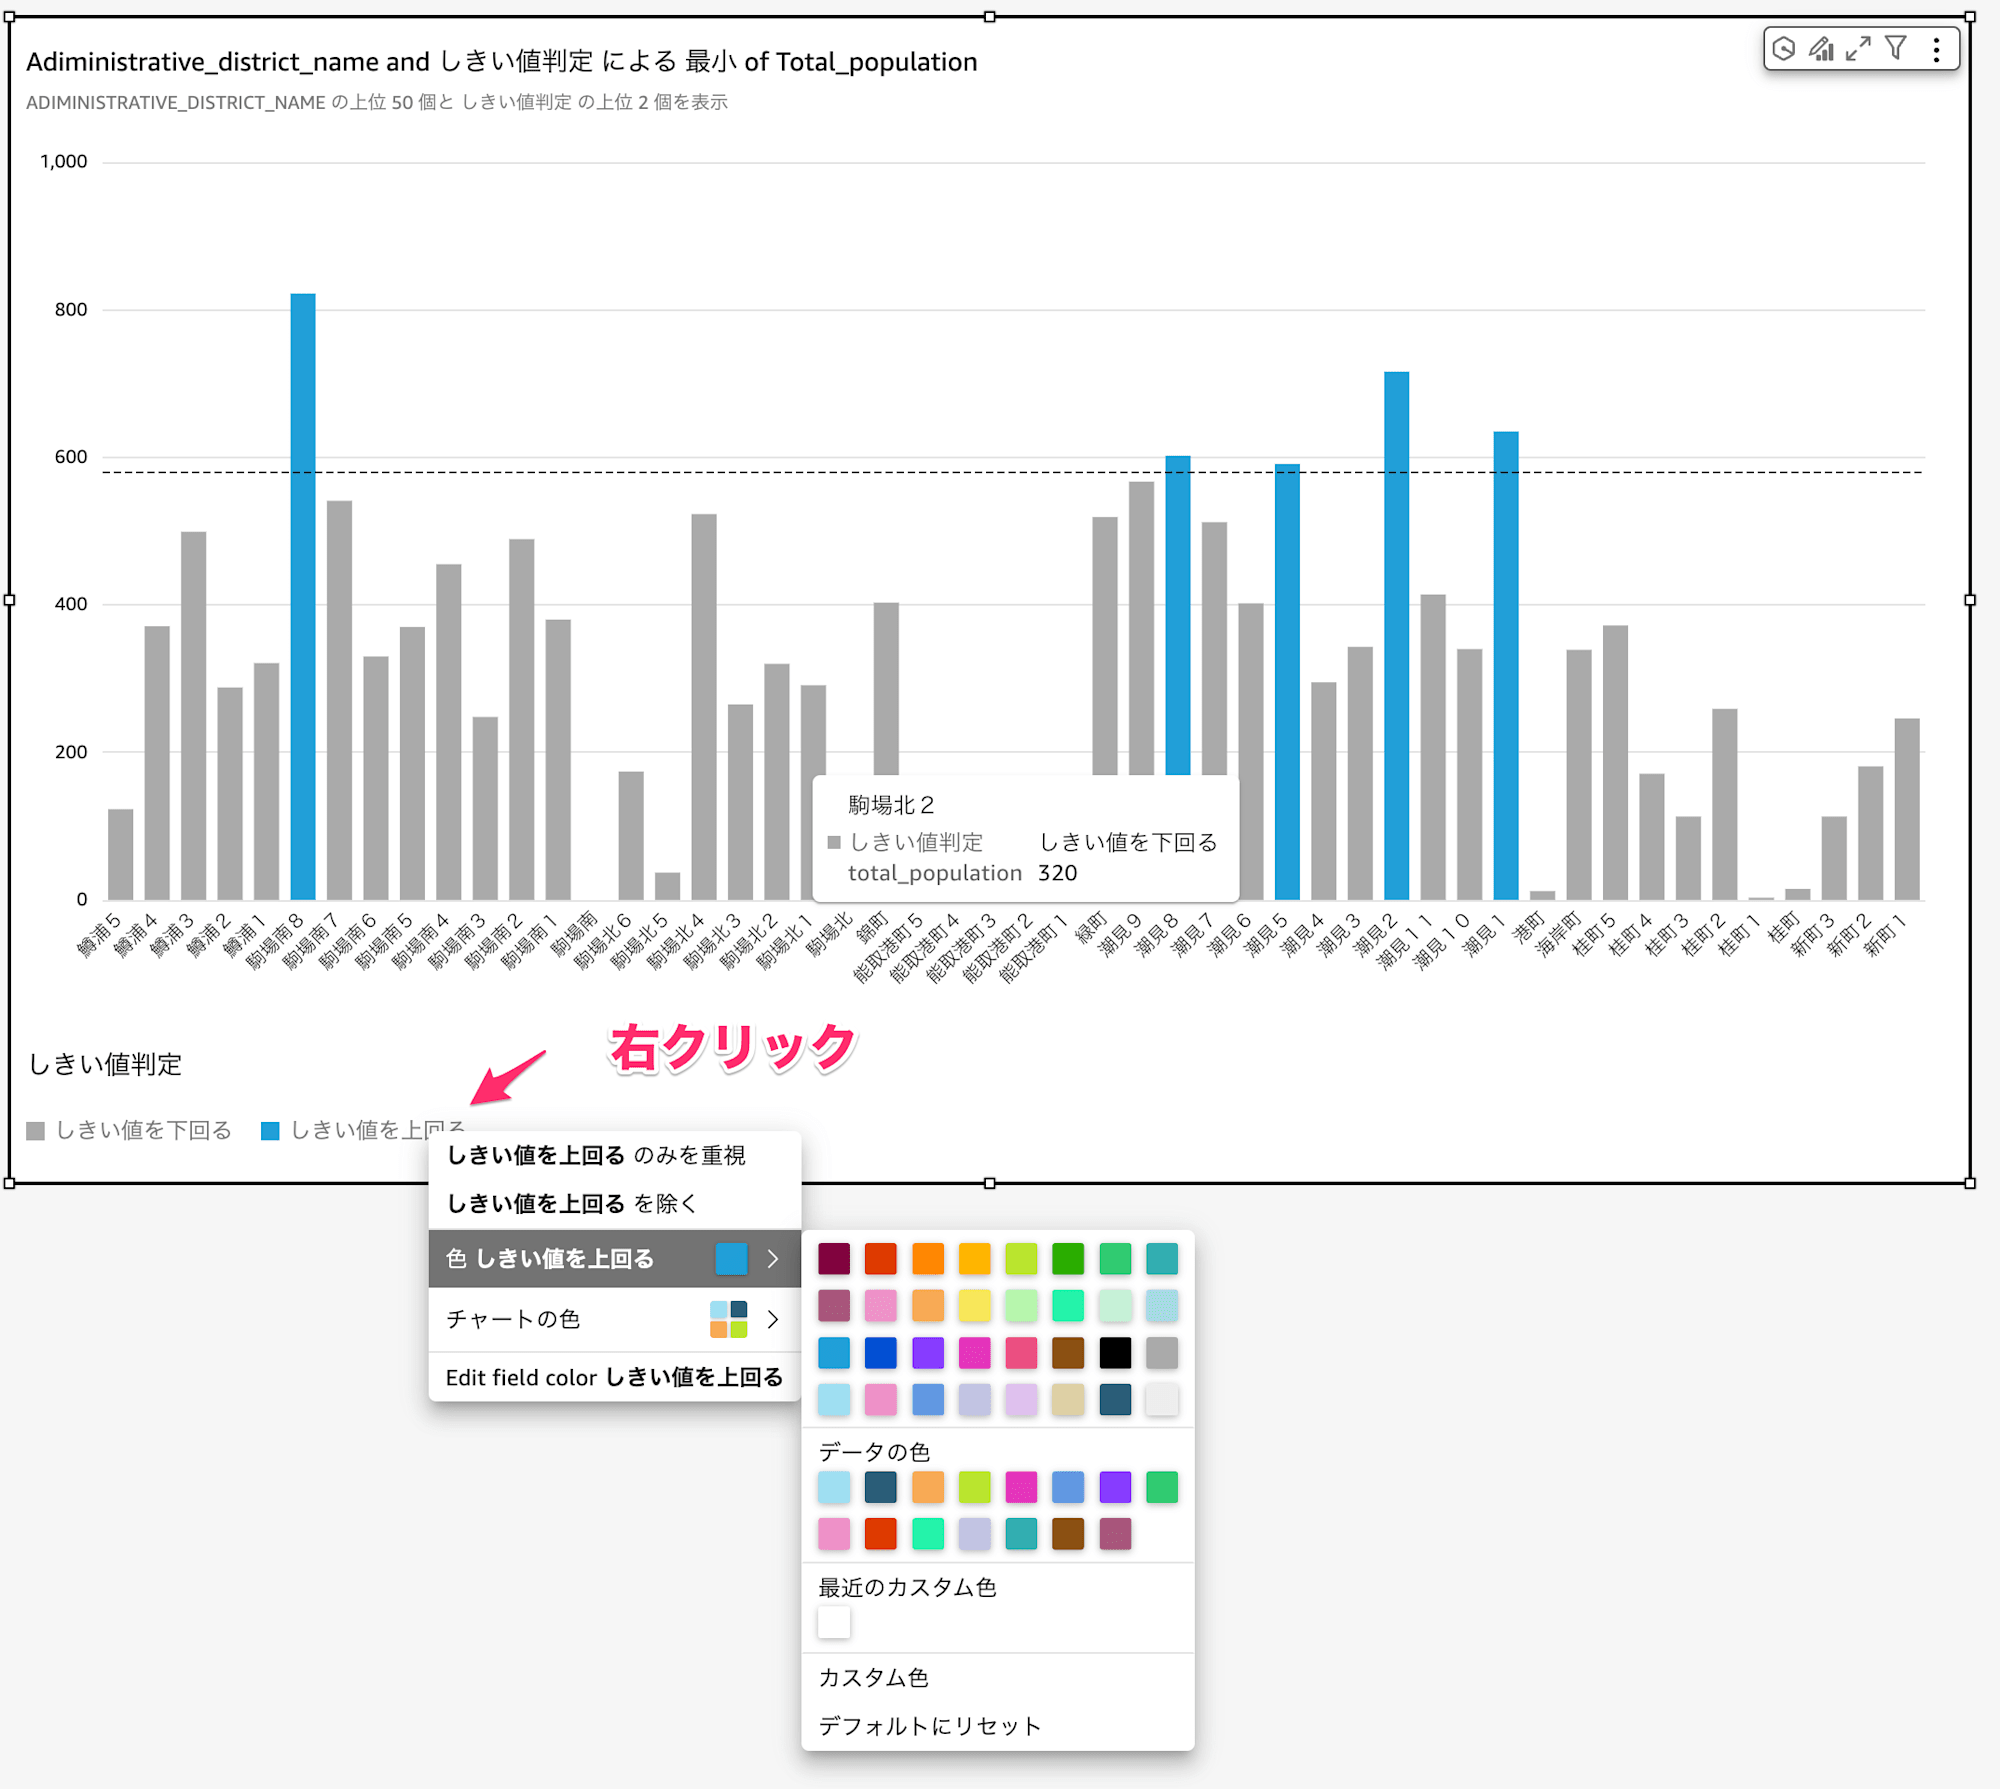The width and height of the screenshot is (2000, 1789).
Task: Select the purple swatch under データの色
Action: point(1115,1487)
